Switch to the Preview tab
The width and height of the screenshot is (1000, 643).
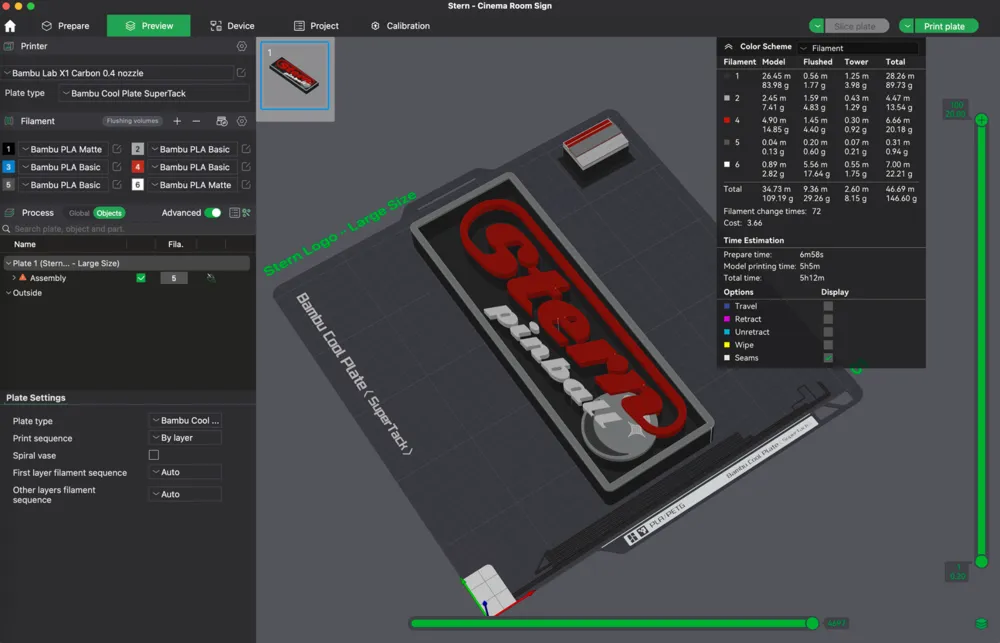point(149,26)
